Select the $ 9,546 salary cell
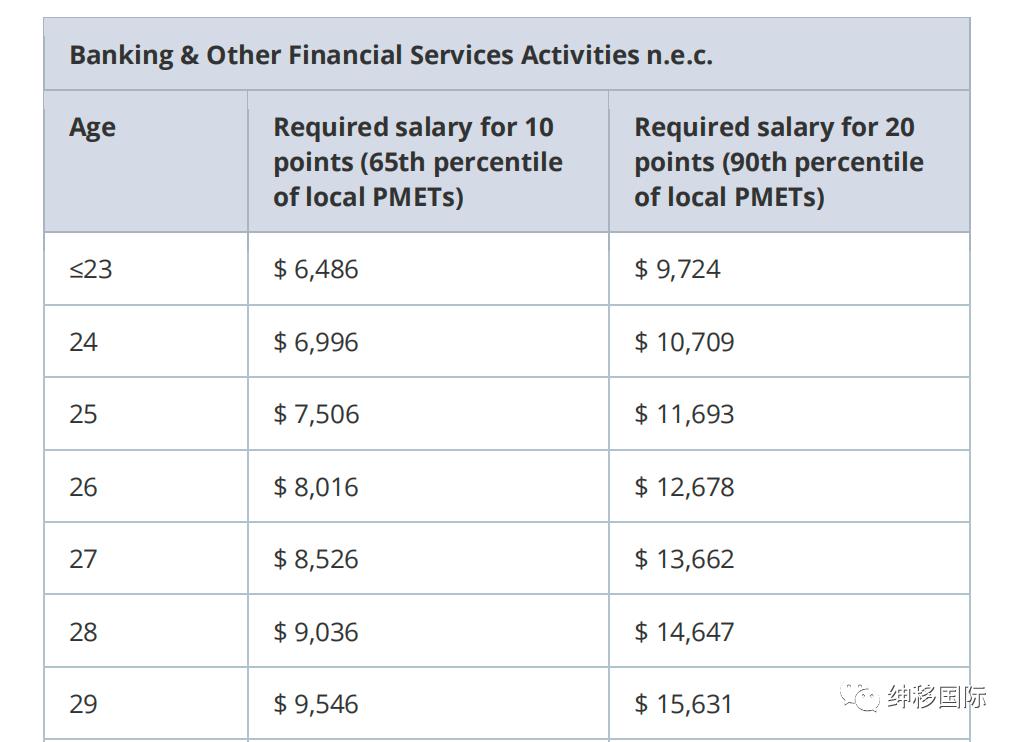This screenshot has width=1020, height=742. point(316,704)
